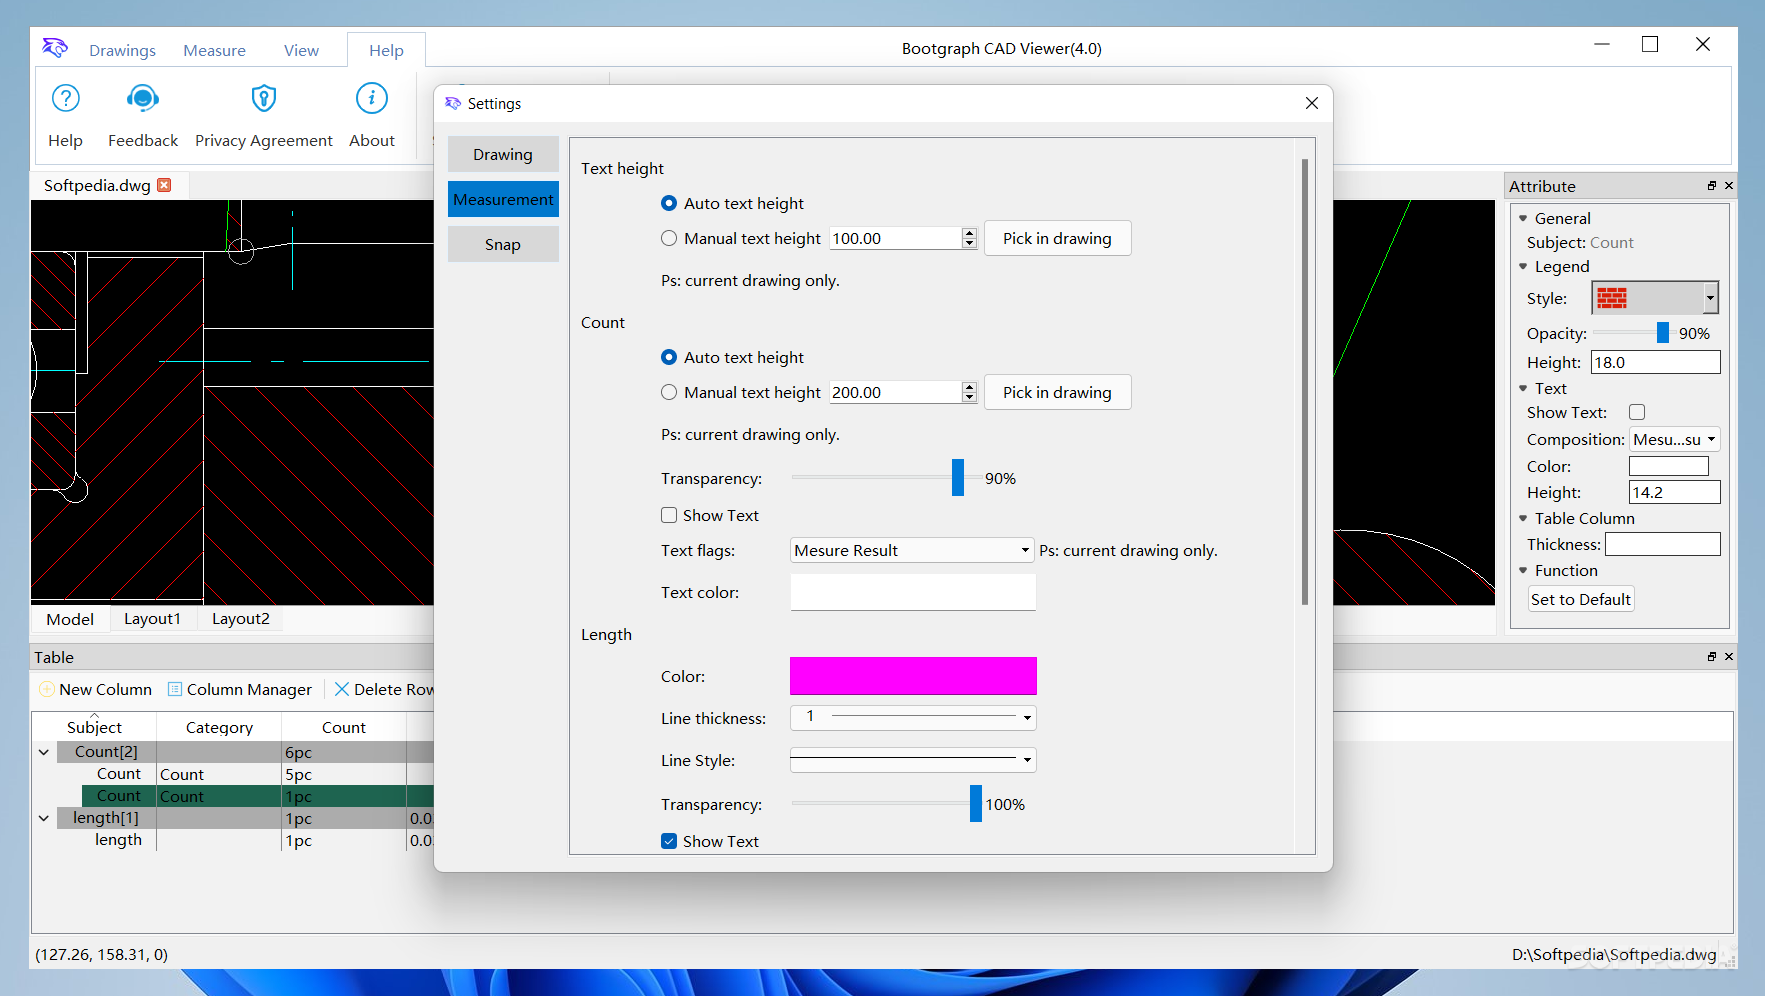Click the Bootgraph app logo icon

55,47
